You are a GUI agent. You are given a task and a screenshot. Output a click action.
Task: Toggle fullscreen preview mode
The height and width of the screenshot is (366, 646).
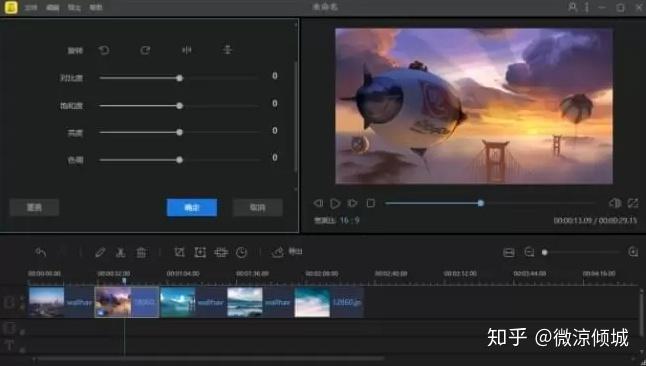(633, 203)
